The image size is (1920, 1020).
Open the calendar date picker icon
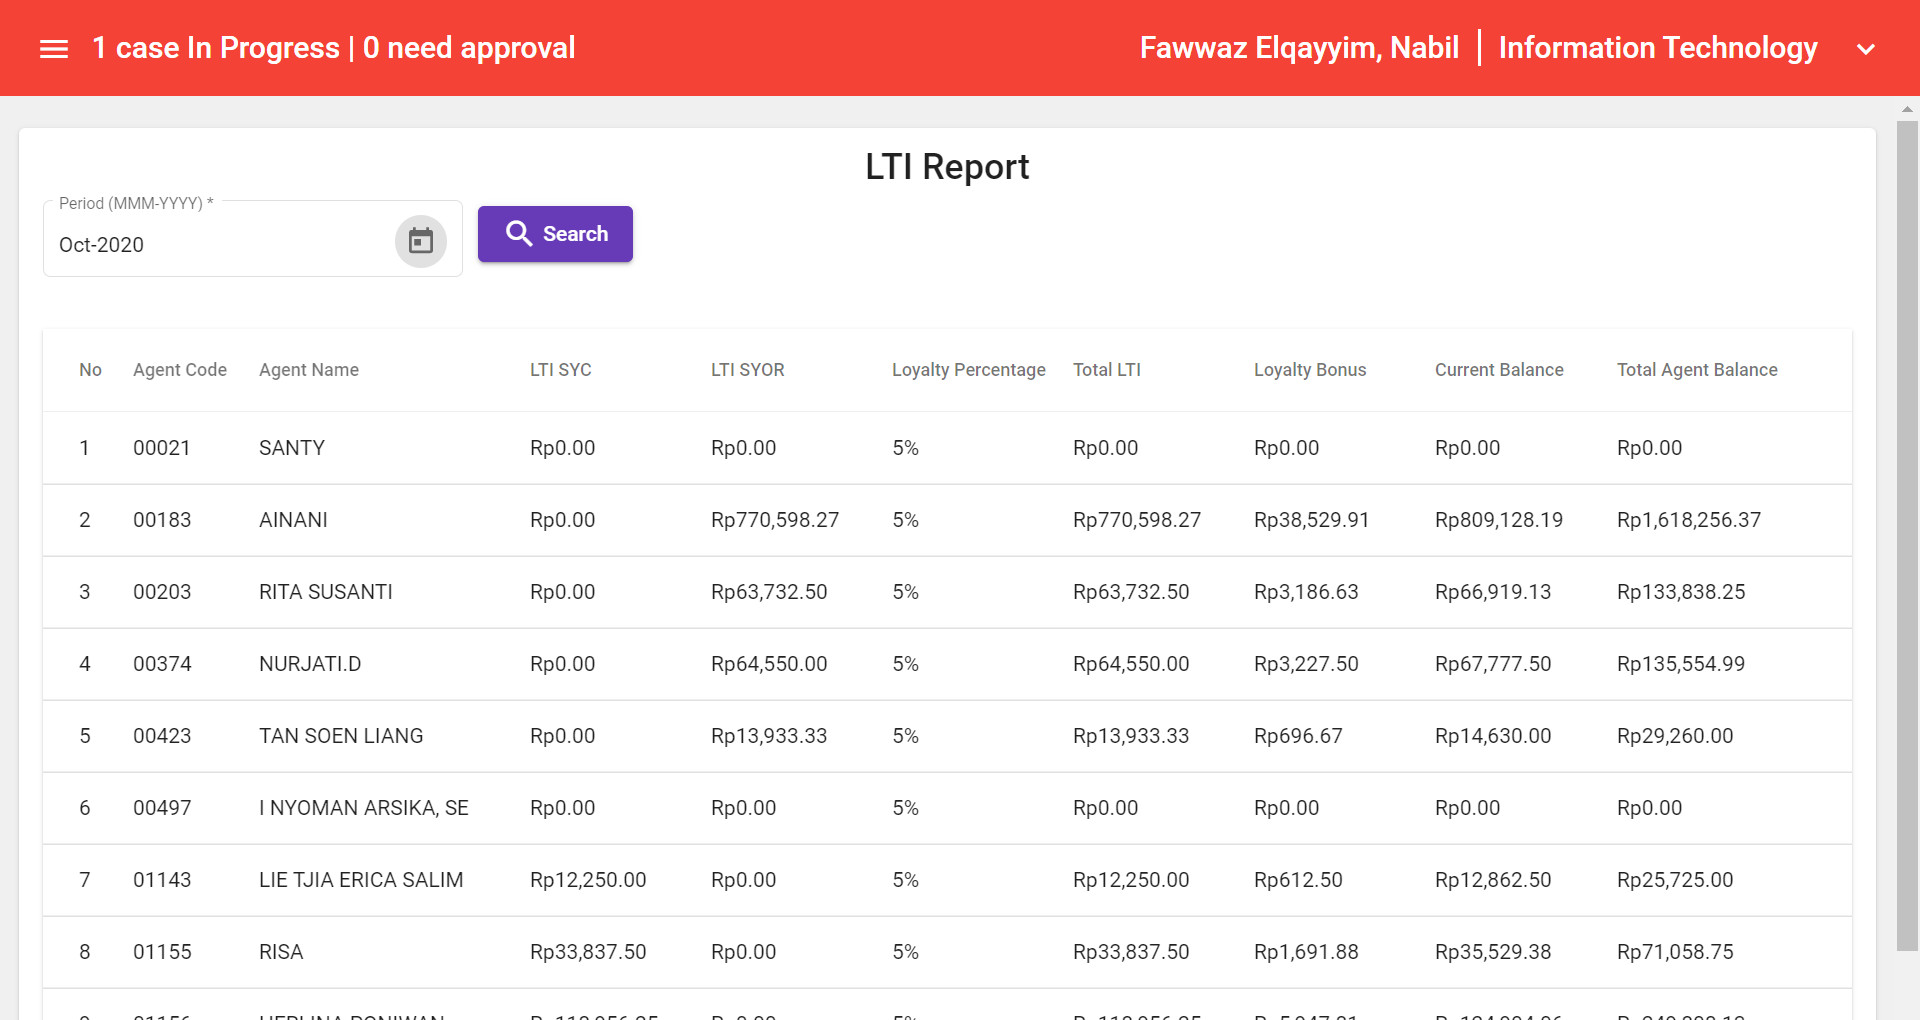(420, 241)
